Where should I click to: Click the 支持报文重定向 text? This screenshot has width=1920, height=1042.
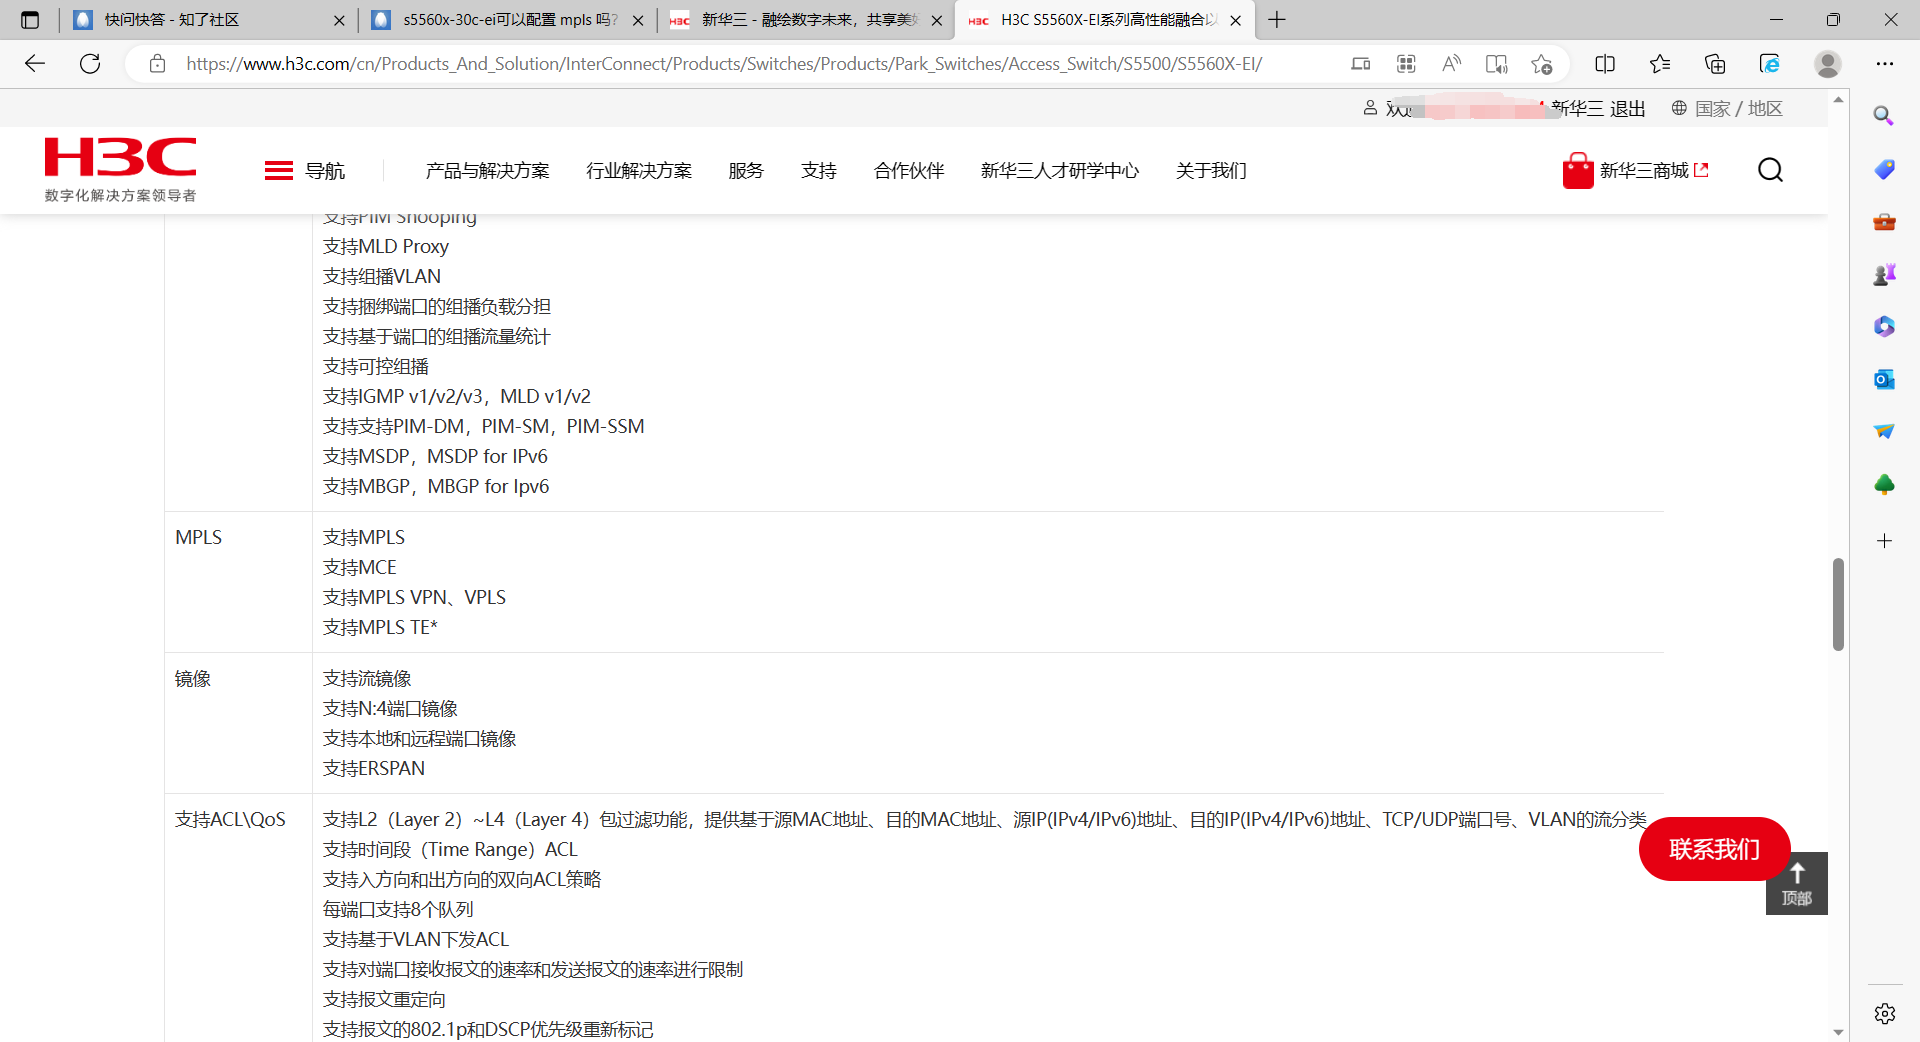pos(384,999)
